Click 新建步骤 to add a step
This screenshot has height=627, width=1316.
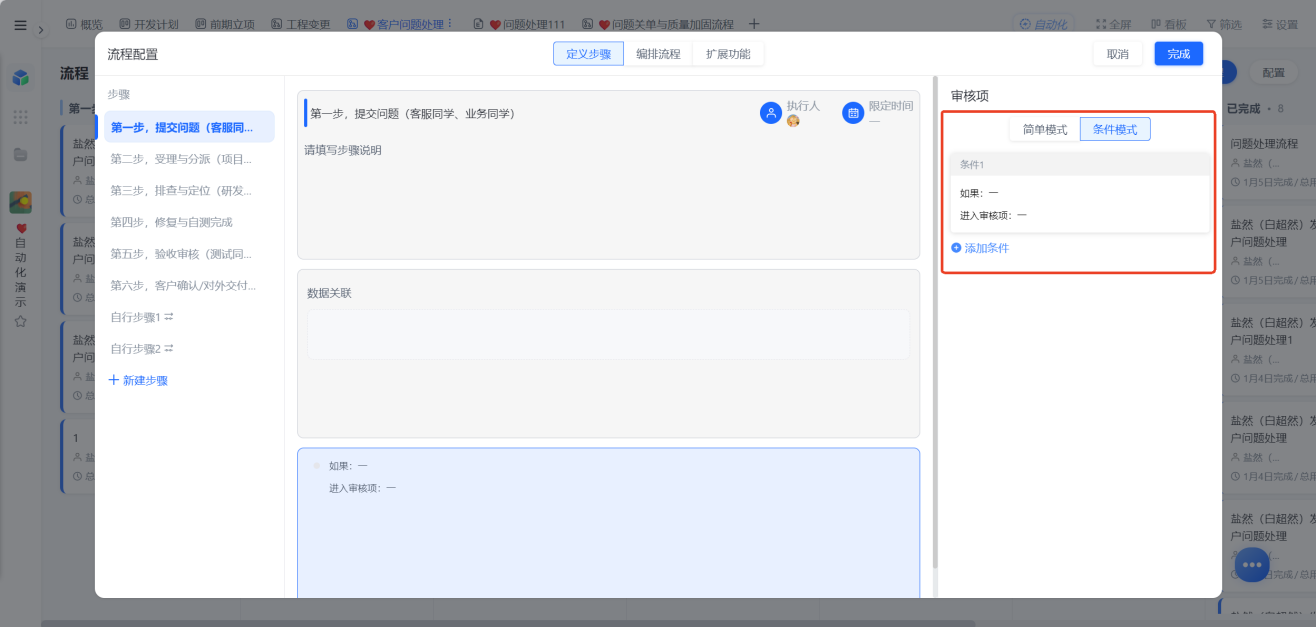138,381
